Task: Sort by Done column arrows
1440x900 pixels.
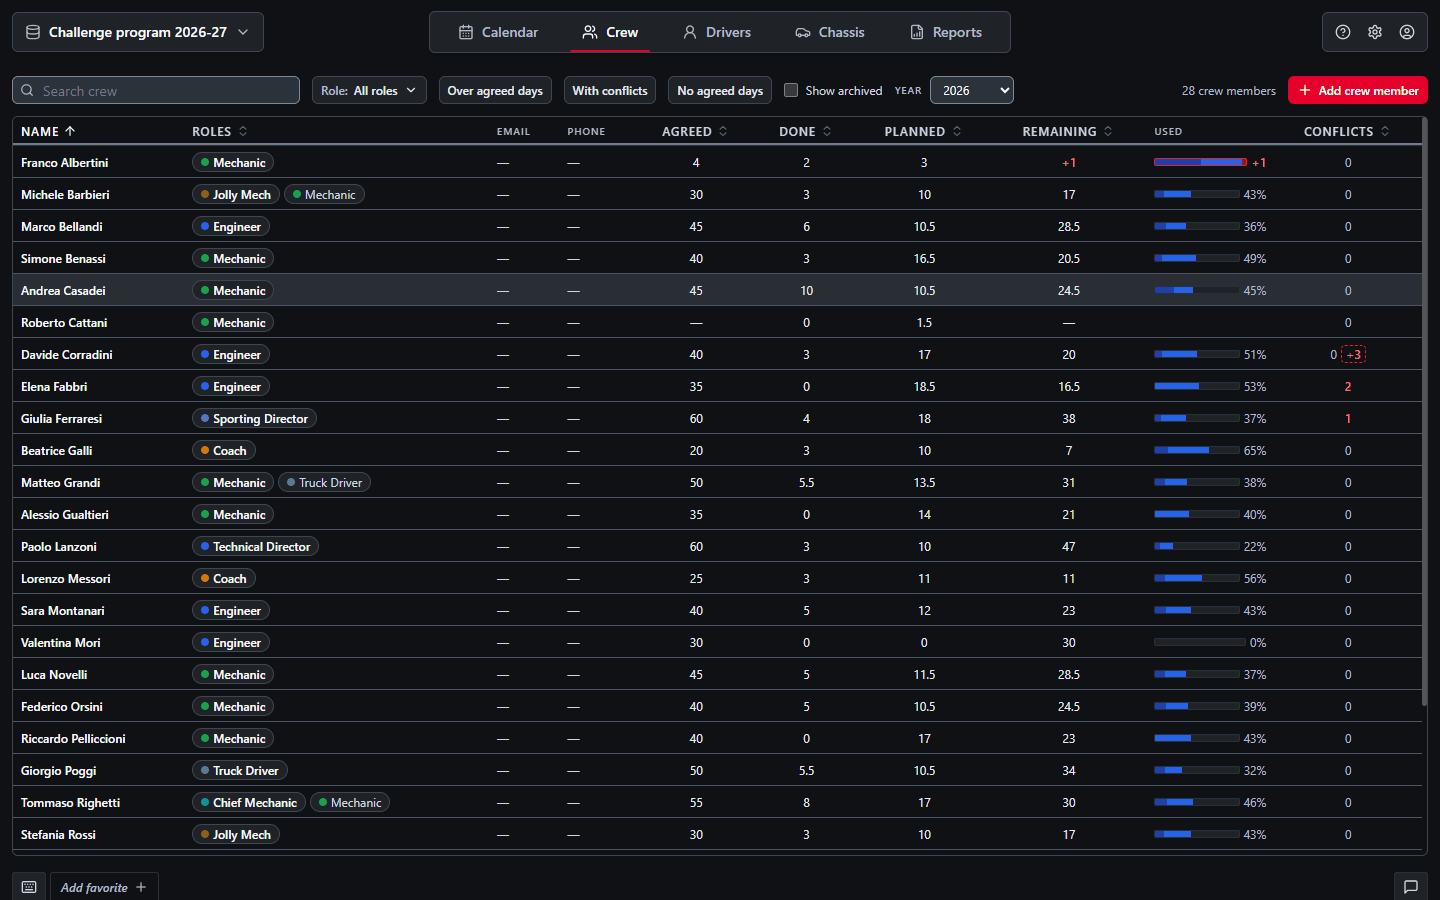Action: coord(827,131)
